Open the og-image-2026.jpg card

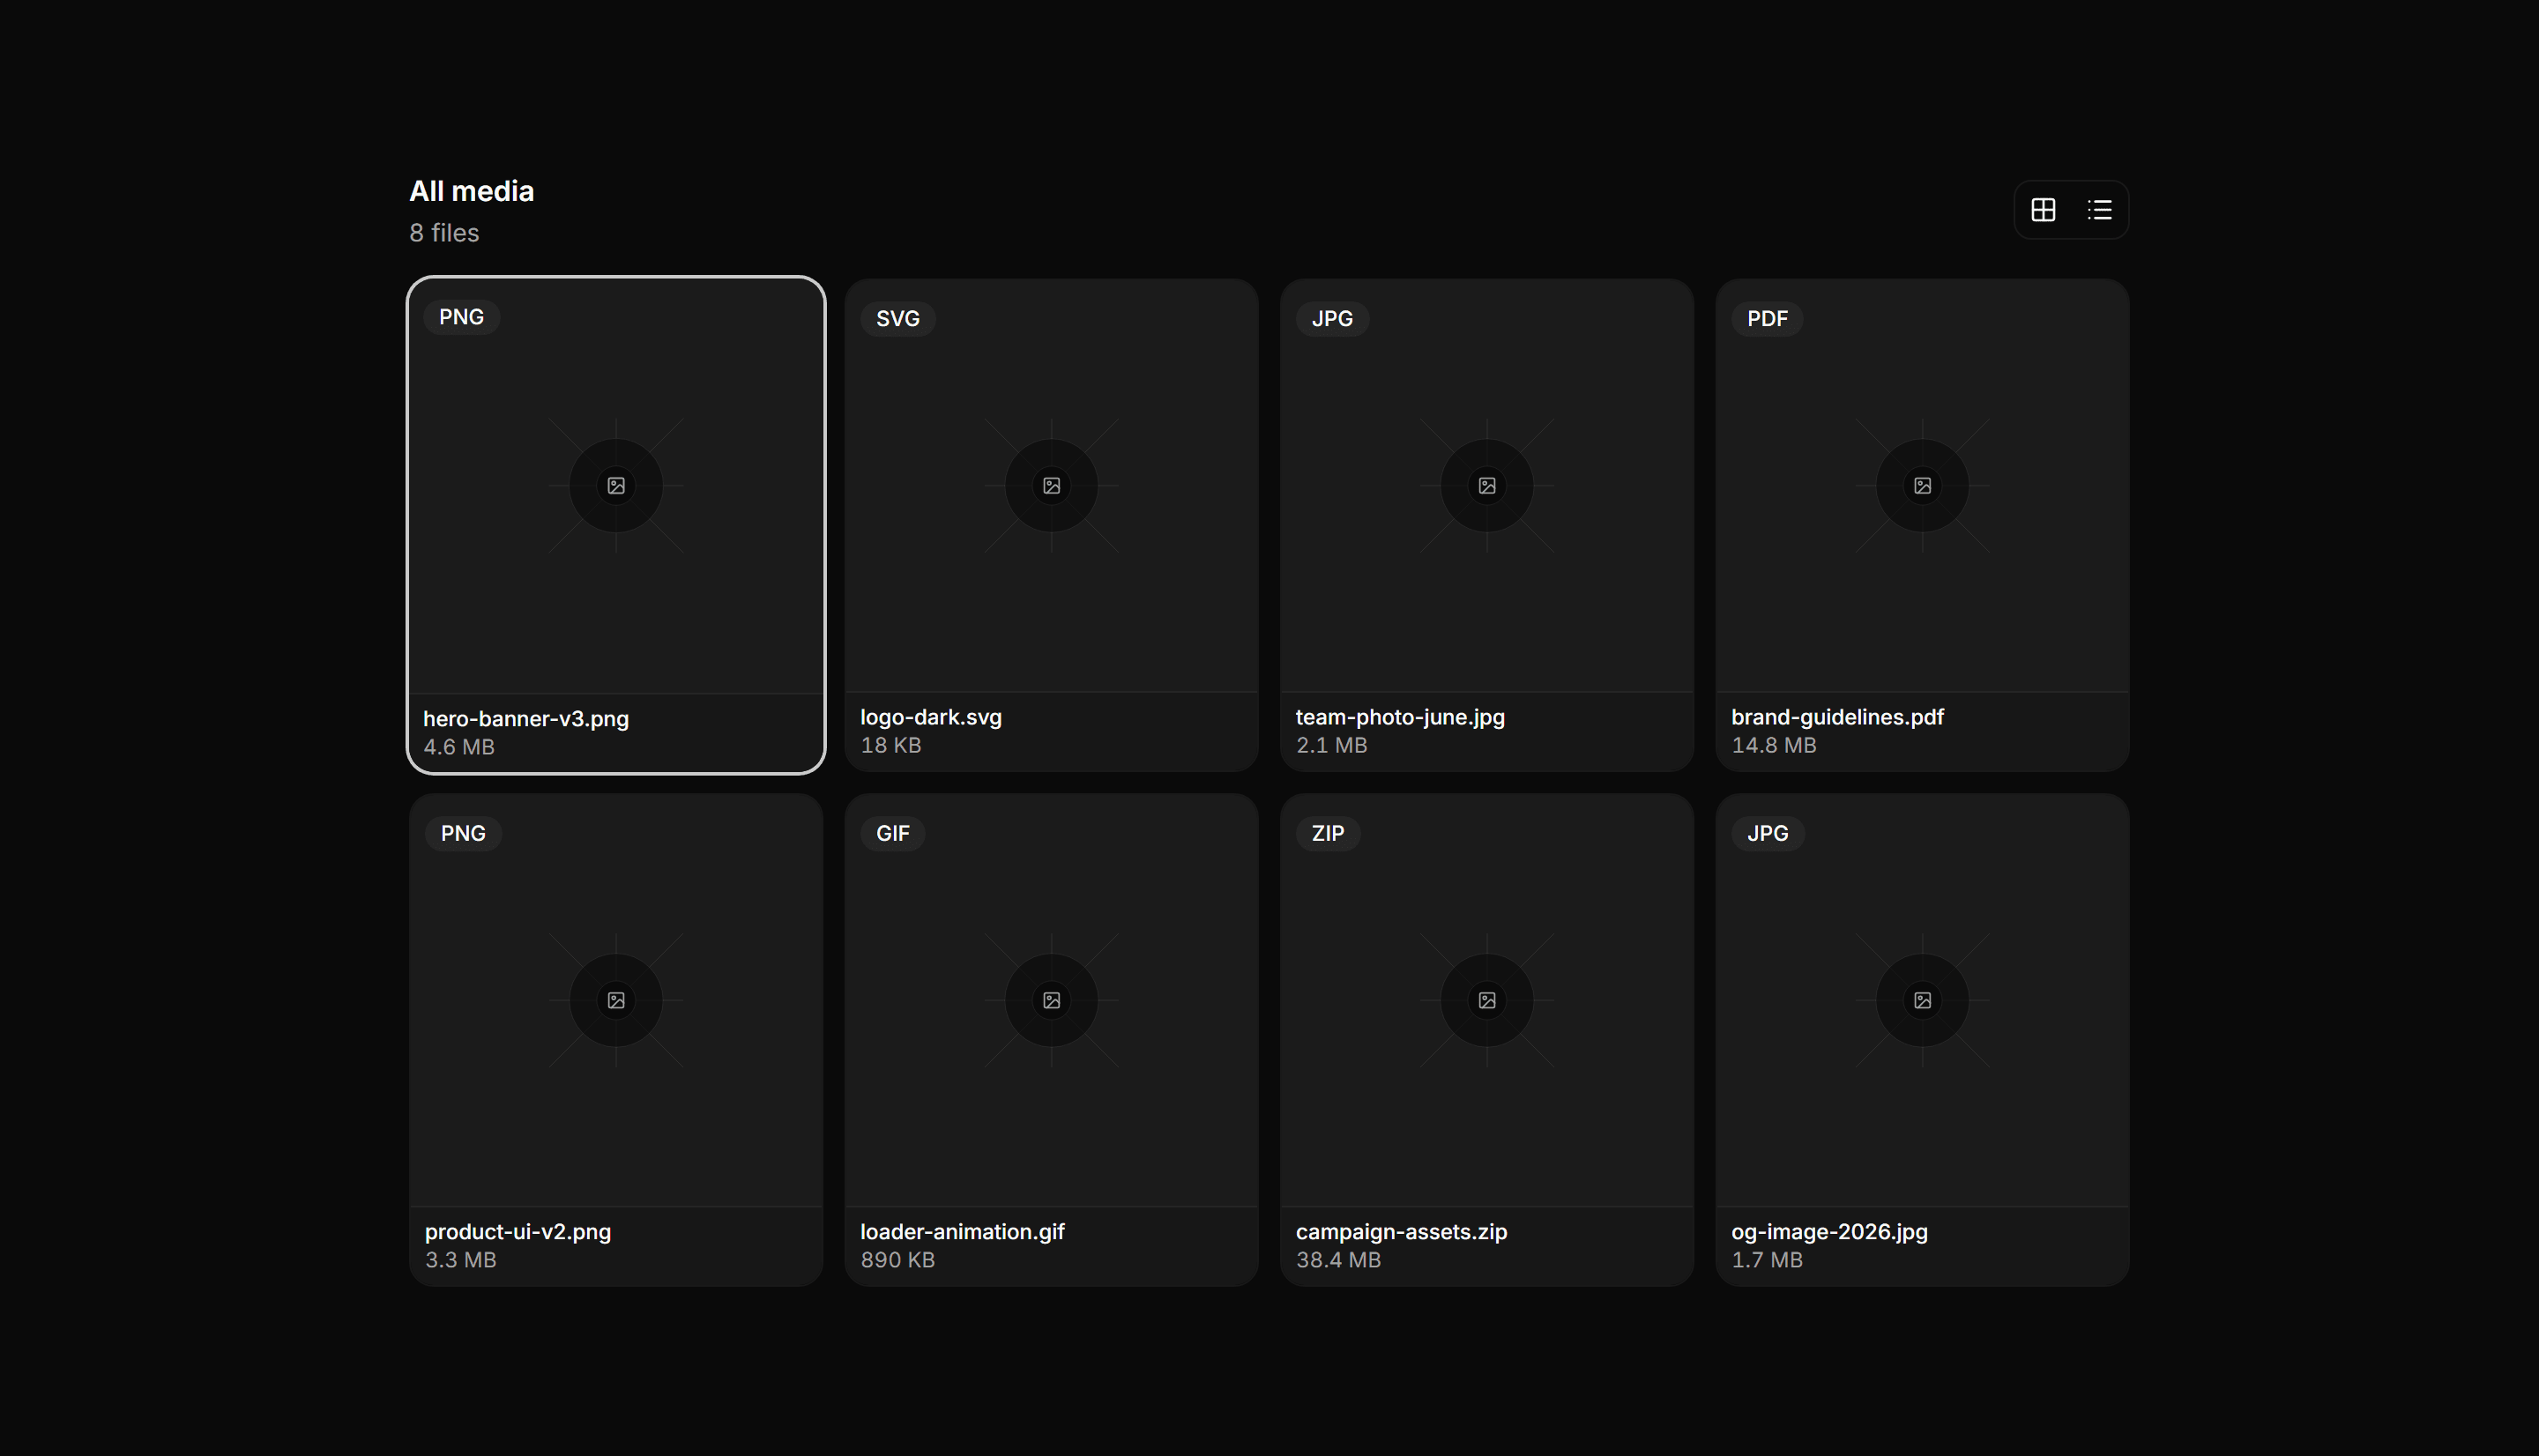click(x=1922, y=1040)
